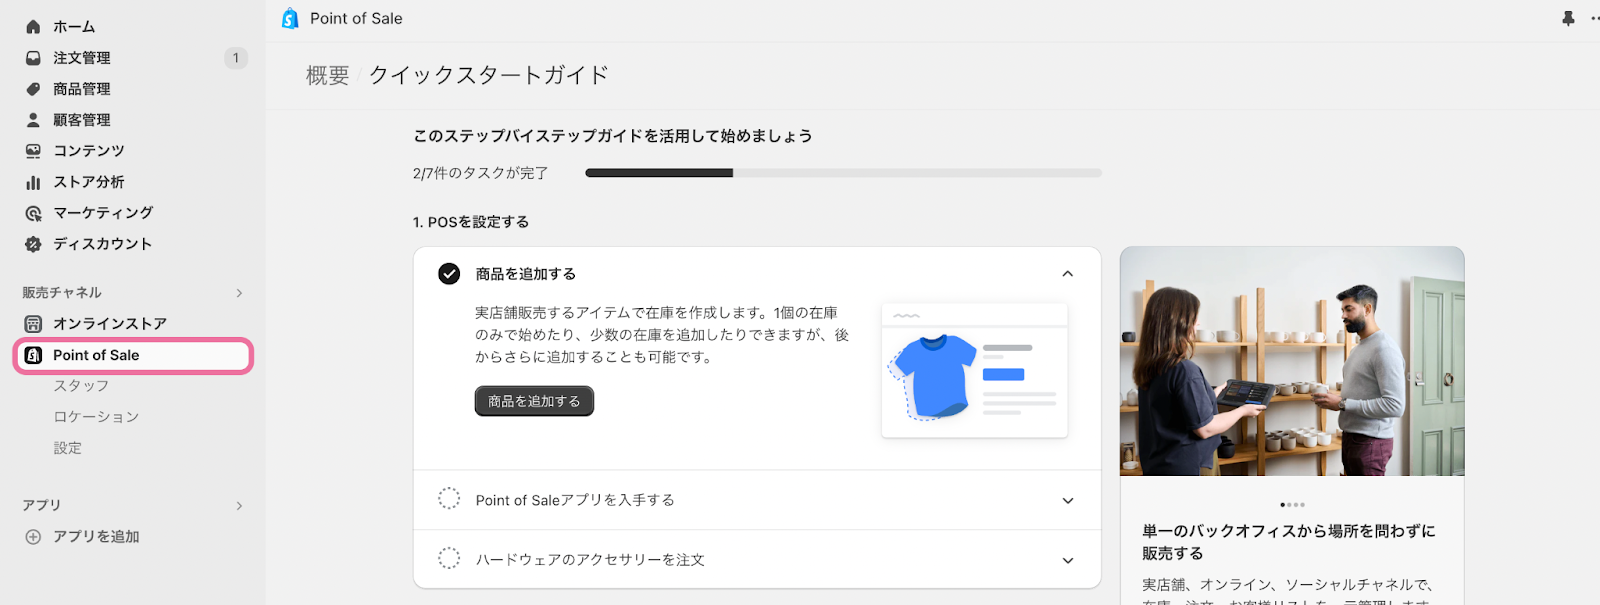Mark ハードウェアのアクセサリーを注文 task circle
The height and width of the screenshot is (605, 1600).
pyautogui.click(x=449, y=558)
